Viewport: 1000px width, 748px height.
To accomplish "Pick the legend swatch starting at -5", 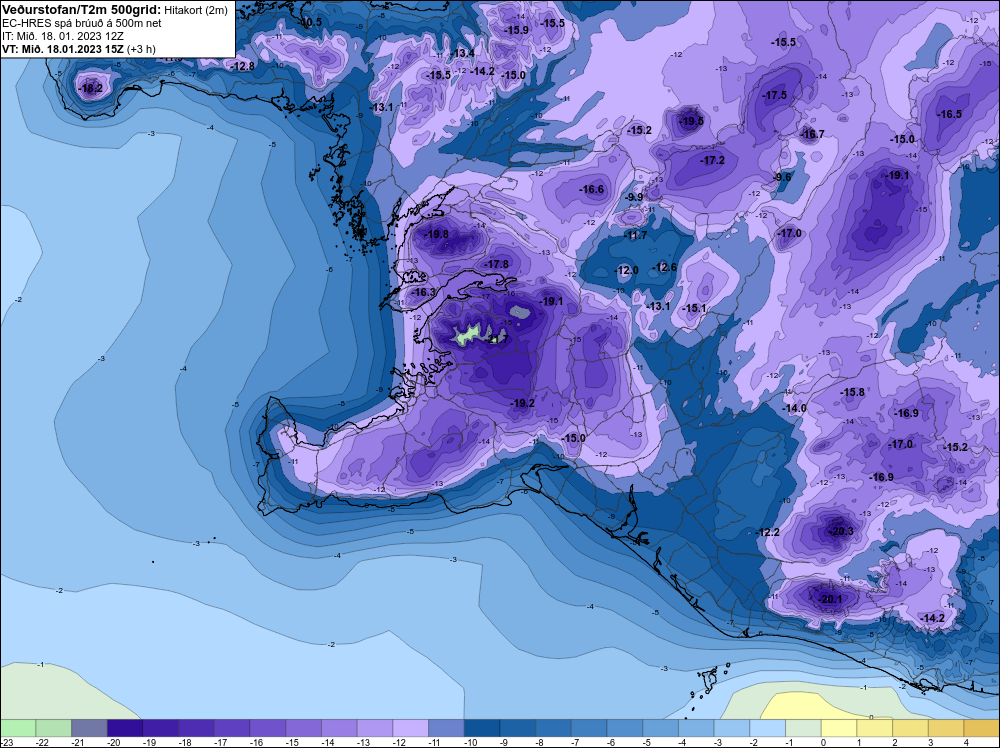I will point(661,727).
